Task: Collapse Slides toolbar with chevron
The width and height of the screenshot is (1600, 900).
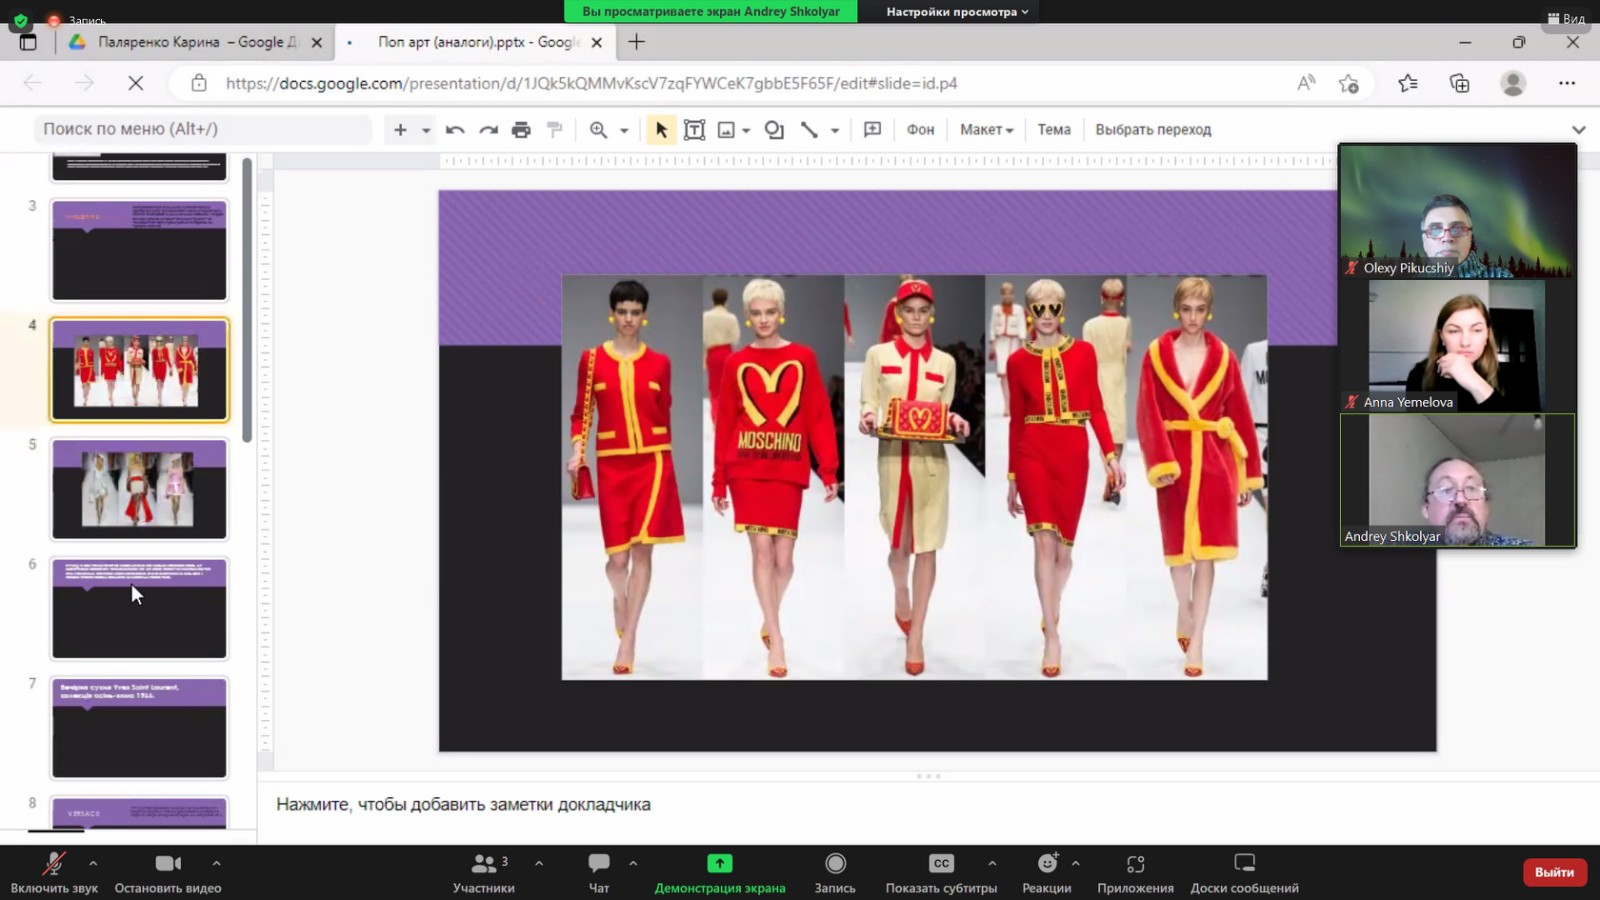Action: (1578, 129)
